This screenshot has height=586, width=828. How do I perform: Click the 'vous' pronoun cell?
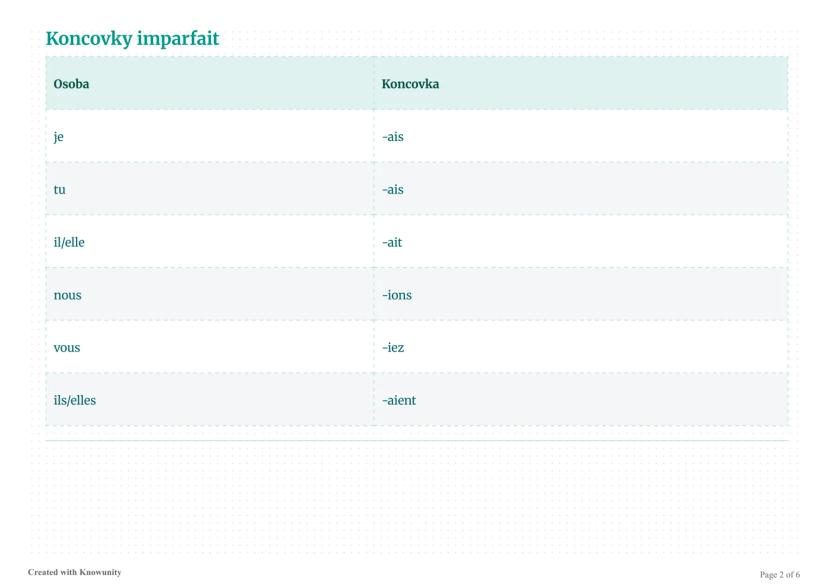click(x=67, y=348)
